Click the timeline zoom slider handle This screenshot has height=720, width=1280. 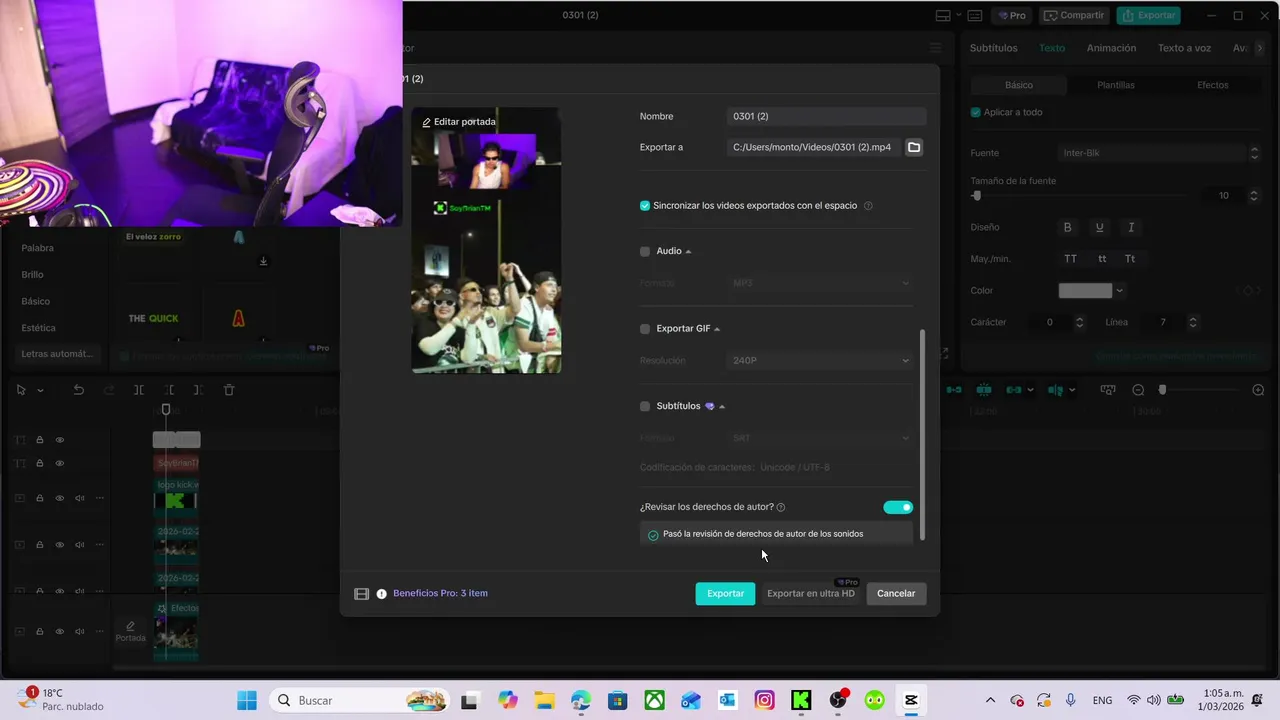1162,390
